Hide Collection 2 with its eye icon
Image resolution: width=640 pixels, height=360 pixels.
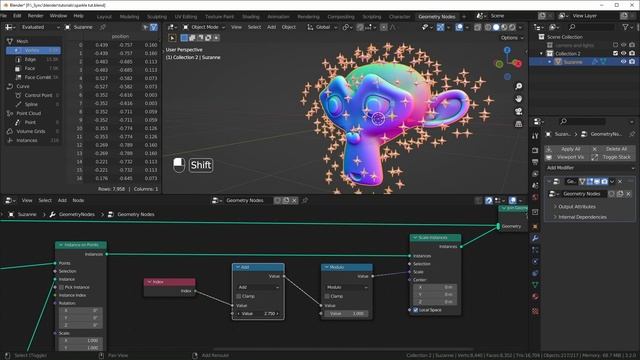click(x=623, y=53)
